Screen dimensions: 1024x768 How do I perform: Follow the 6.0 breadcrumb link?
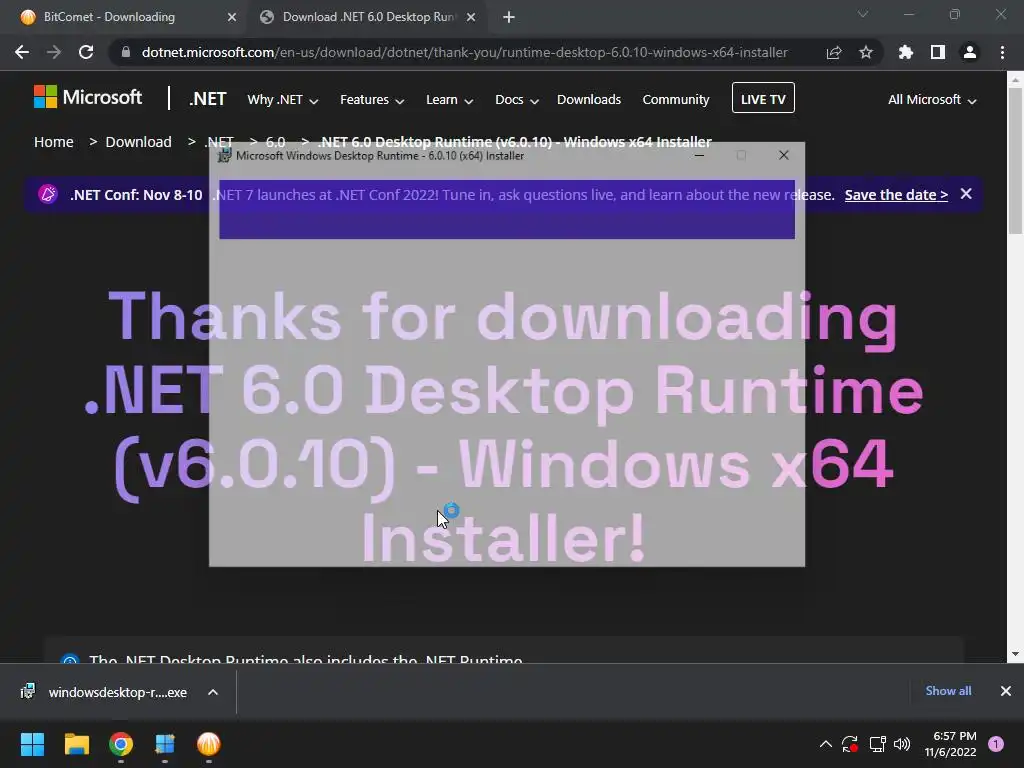tap(275, 142)
